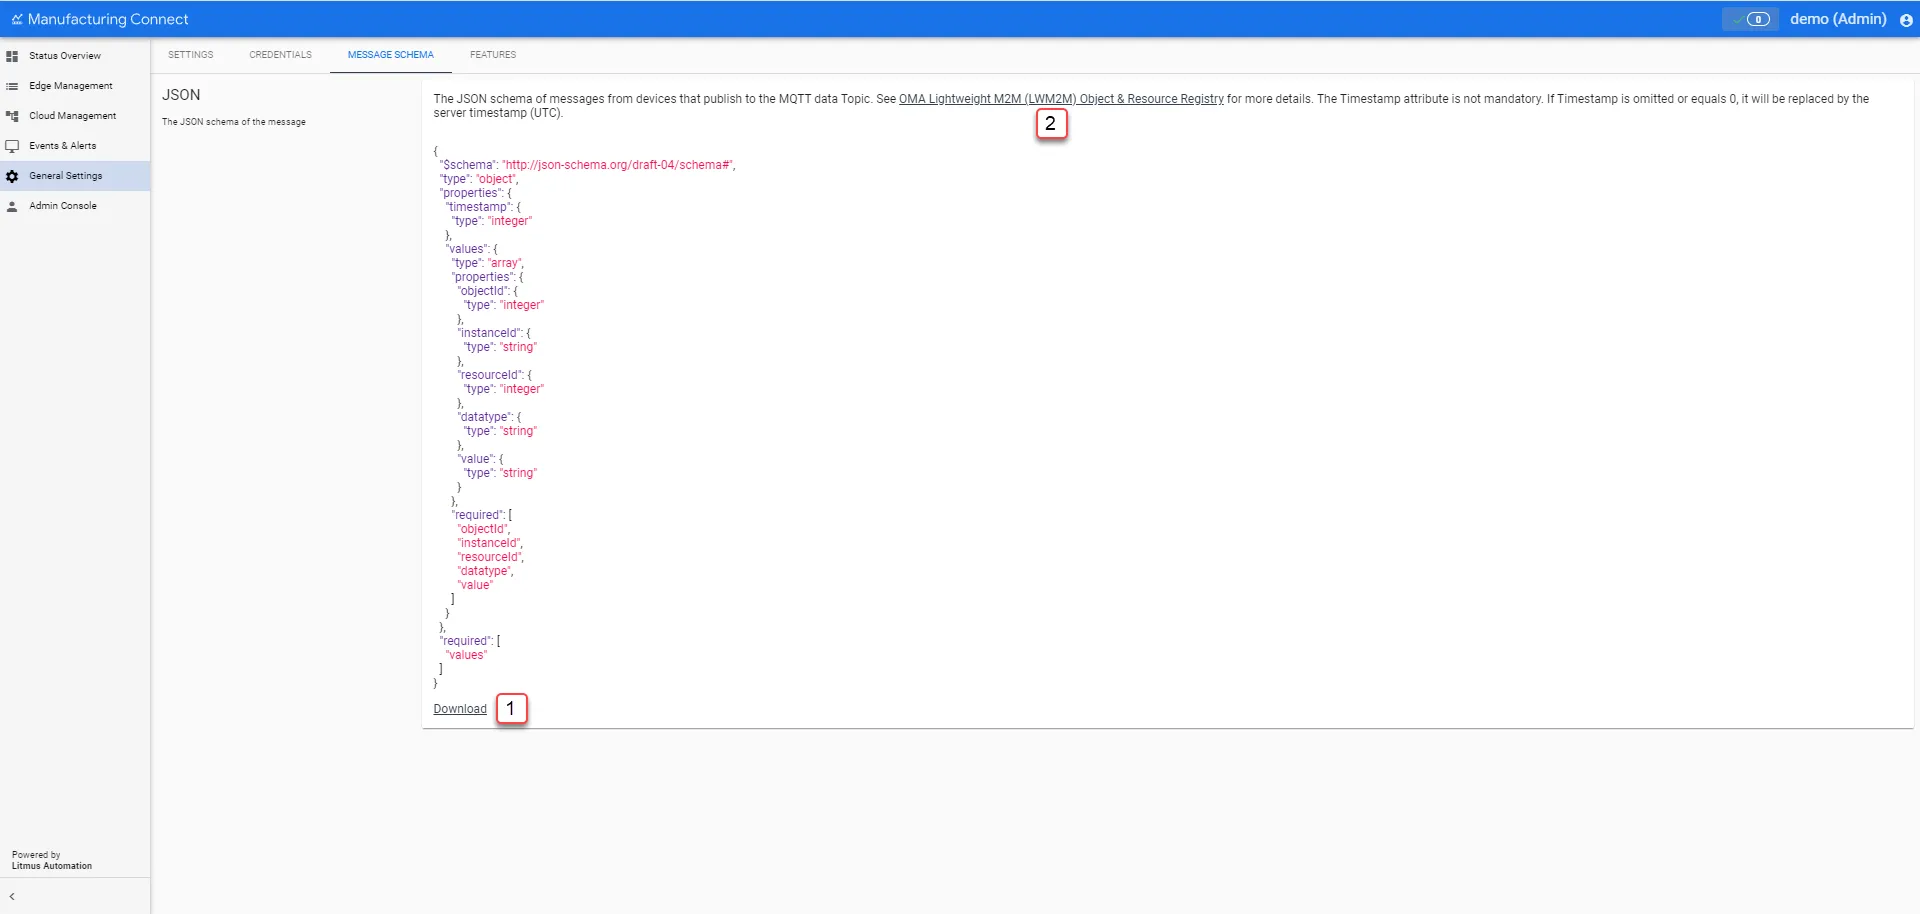
Task: Click the Edge Management list icon
Action: (x=12, y=86)
